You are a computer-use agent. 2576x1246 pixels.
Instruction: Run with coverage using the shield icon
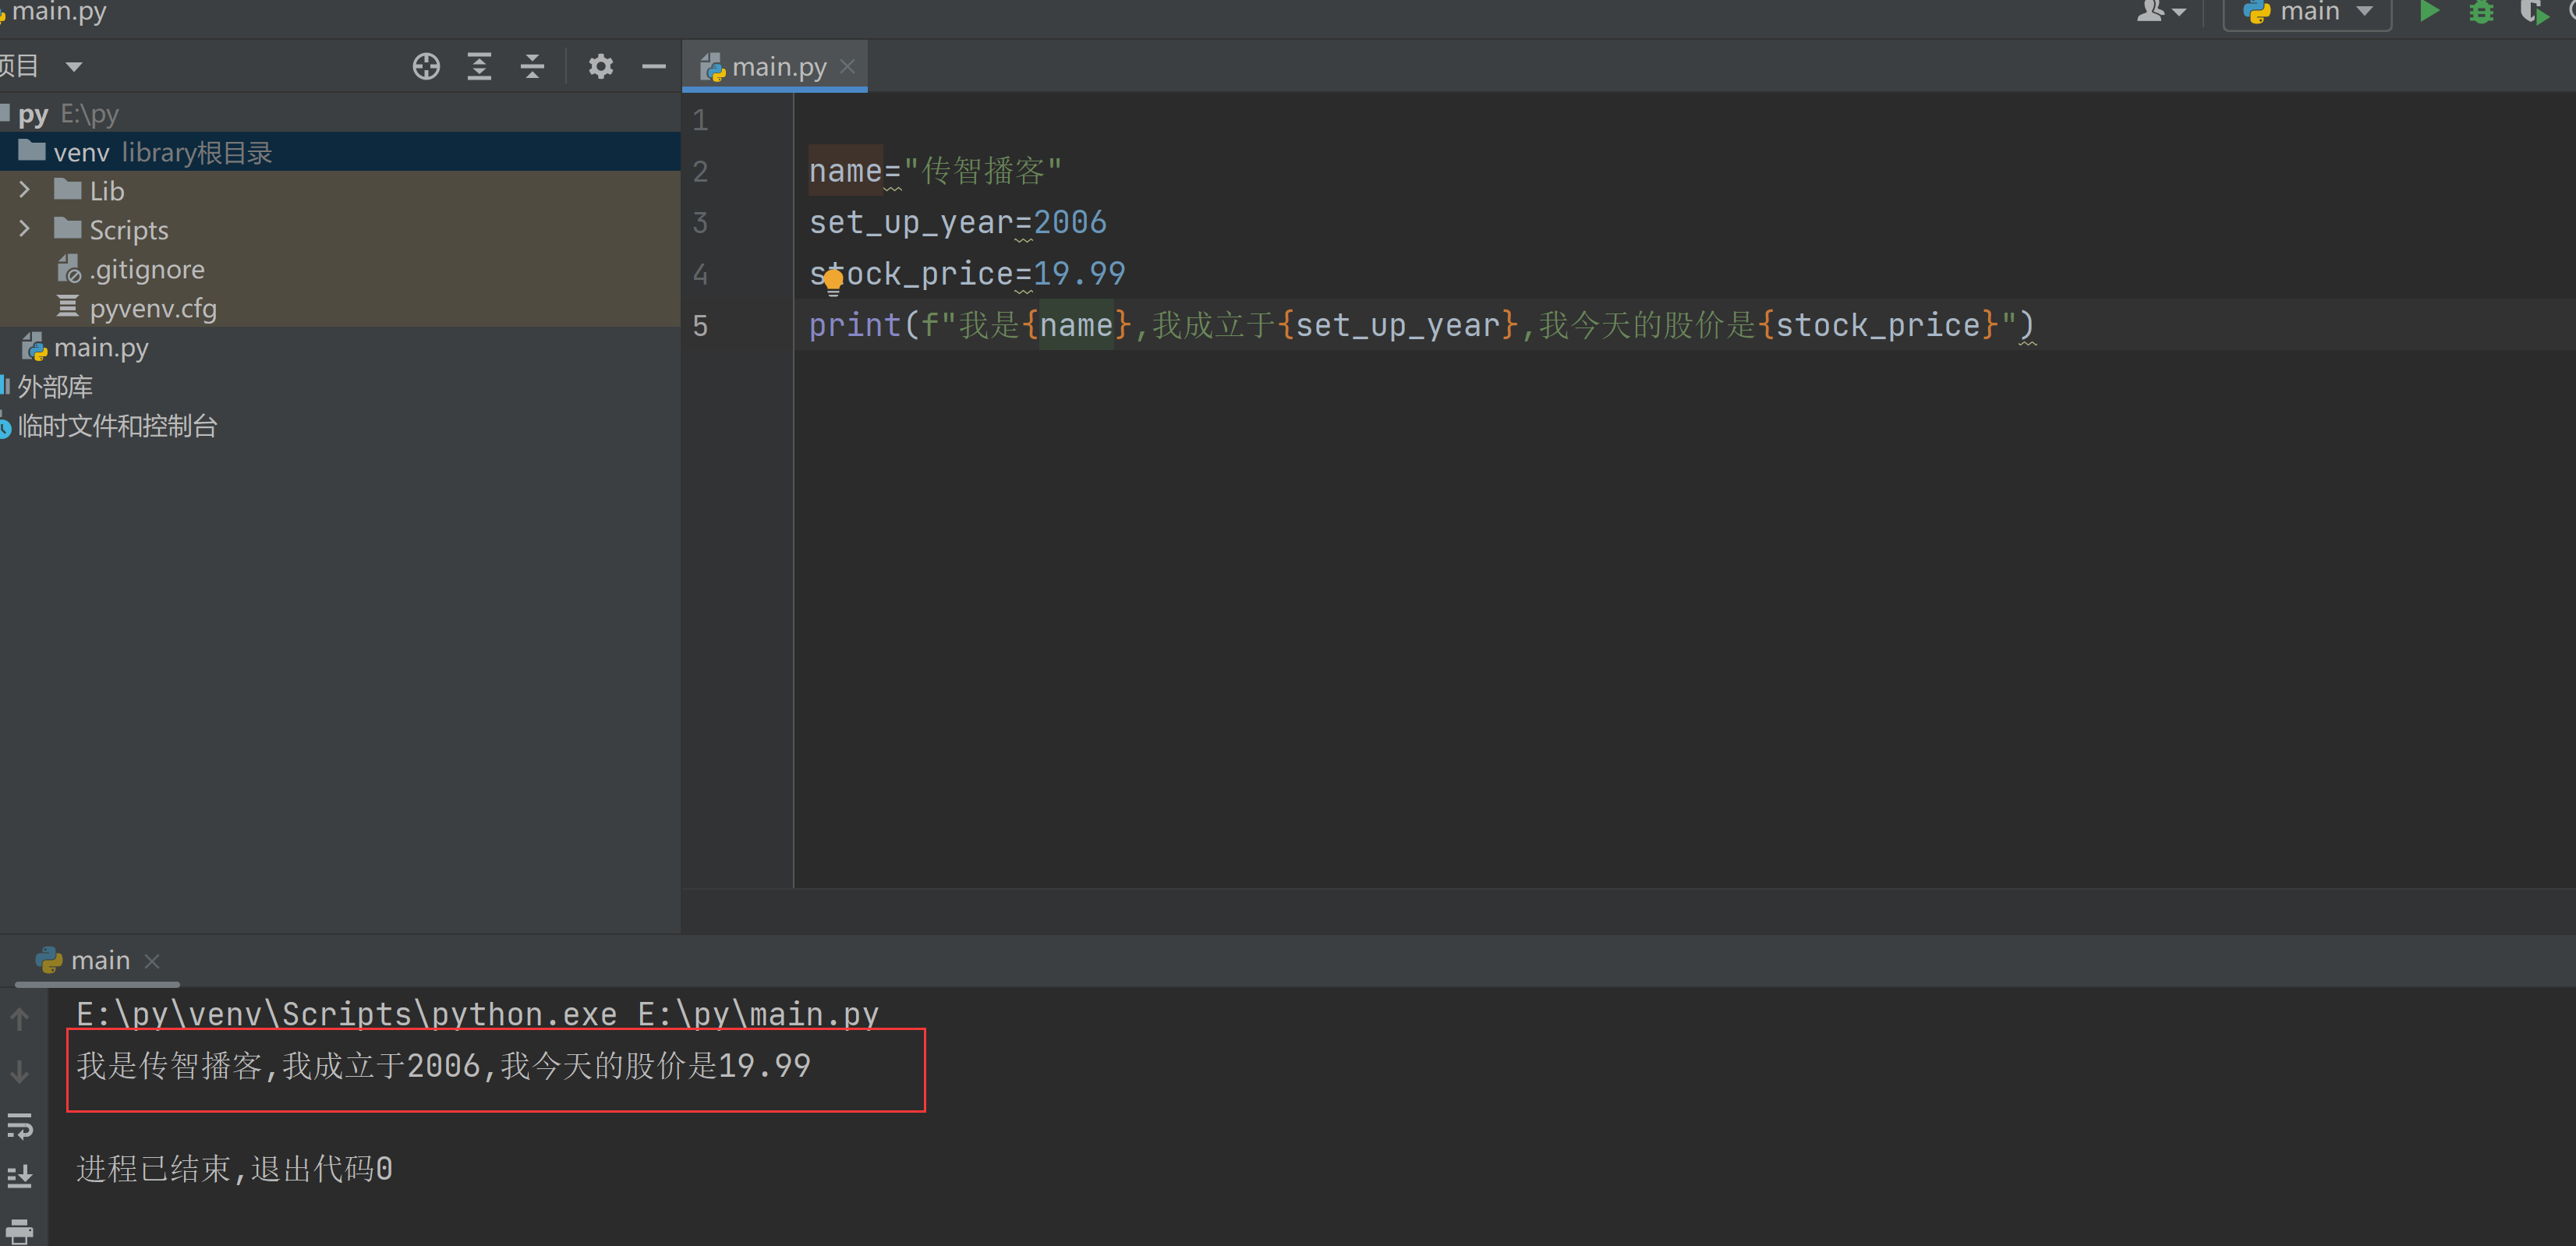click(x=2533, y=12)
